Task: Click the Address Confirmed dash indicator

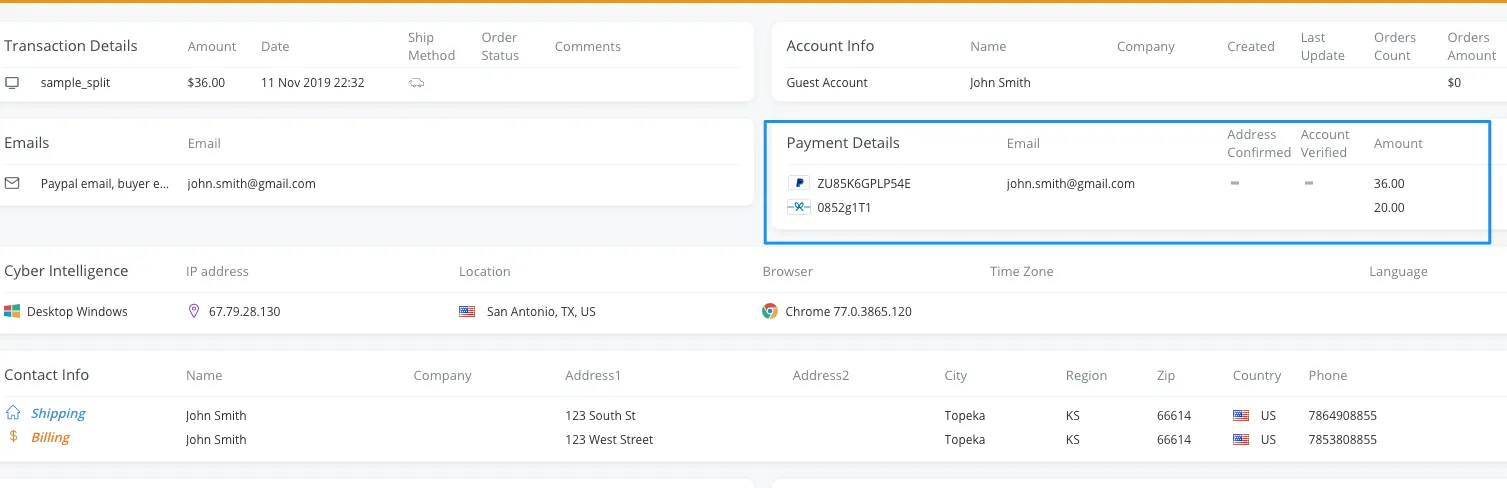Action: click(1235, 184)
